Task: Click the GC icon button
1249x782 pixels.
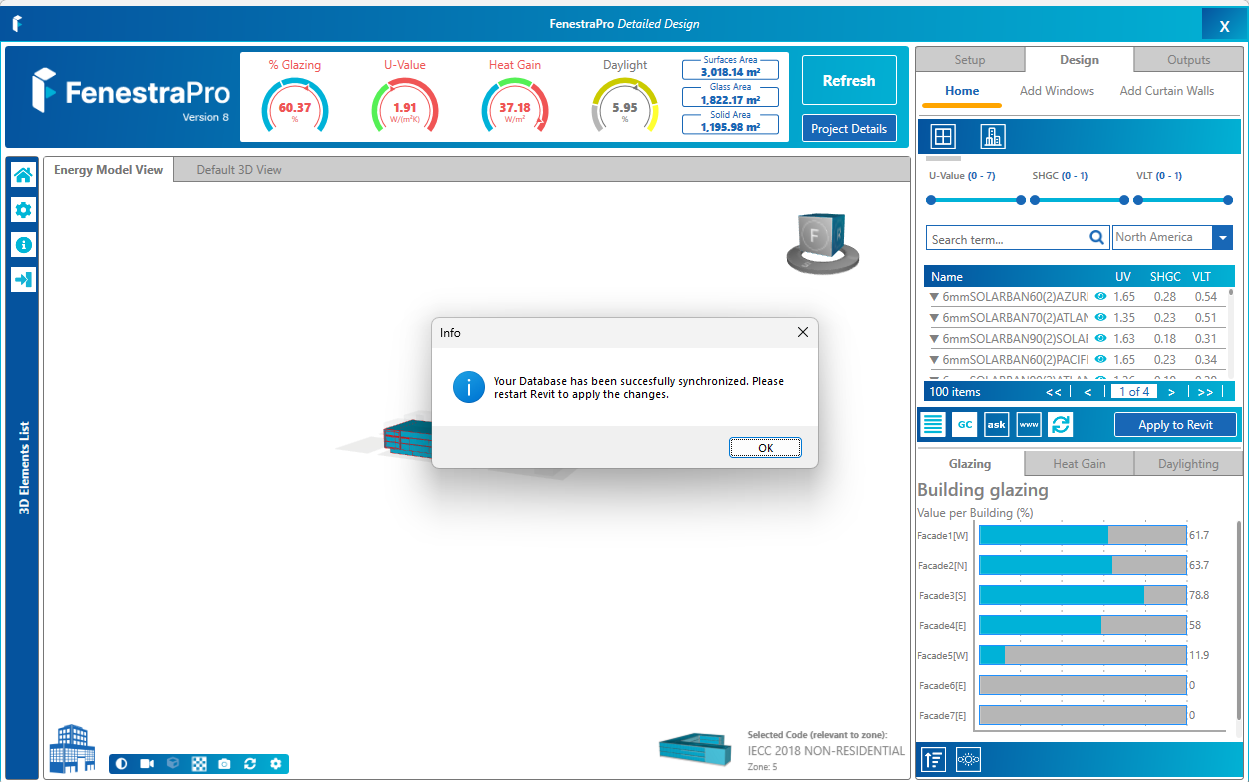Action: point(965,424)
